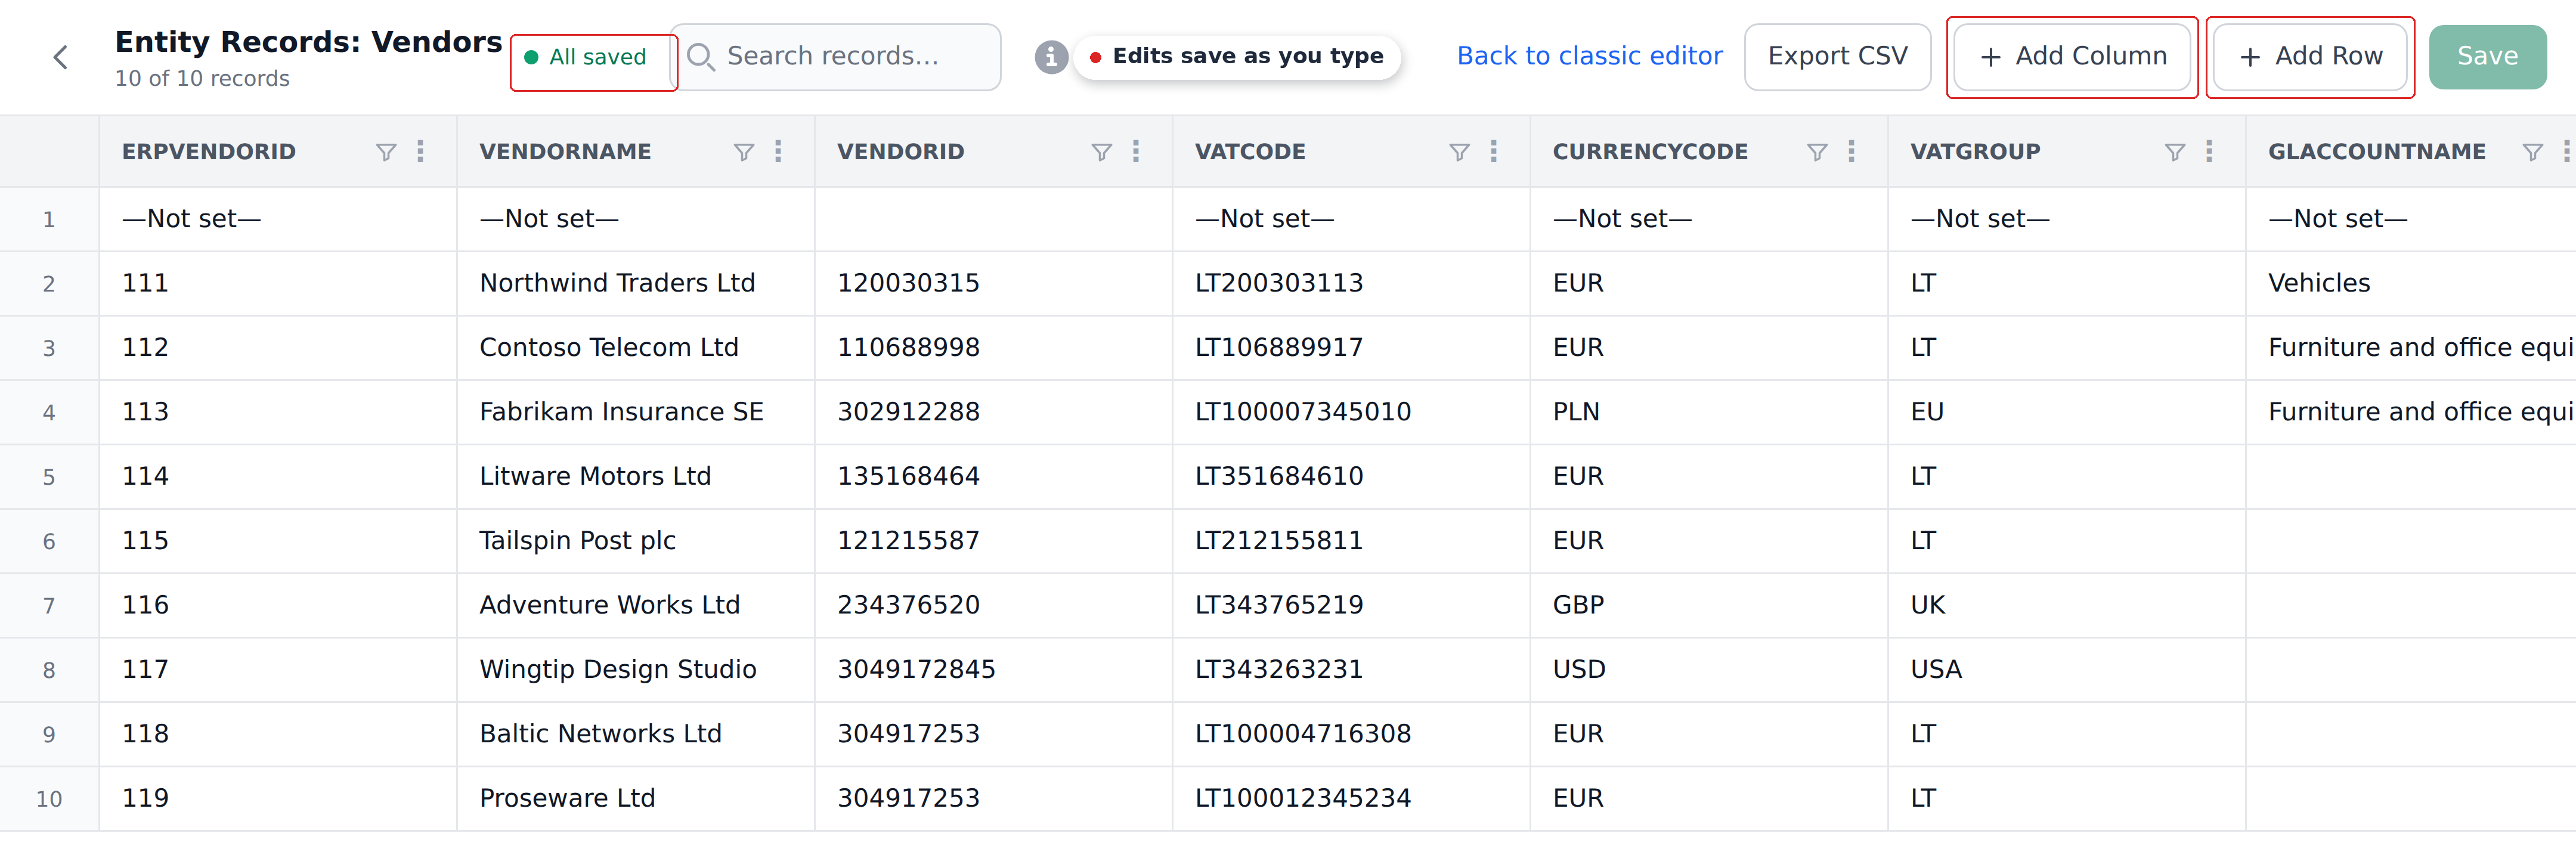Image resolution: width=2576 pixels, height=855 pixels.
Task: Select the Northwind Traders Ltd cell
Action: [x=636, y=284]
